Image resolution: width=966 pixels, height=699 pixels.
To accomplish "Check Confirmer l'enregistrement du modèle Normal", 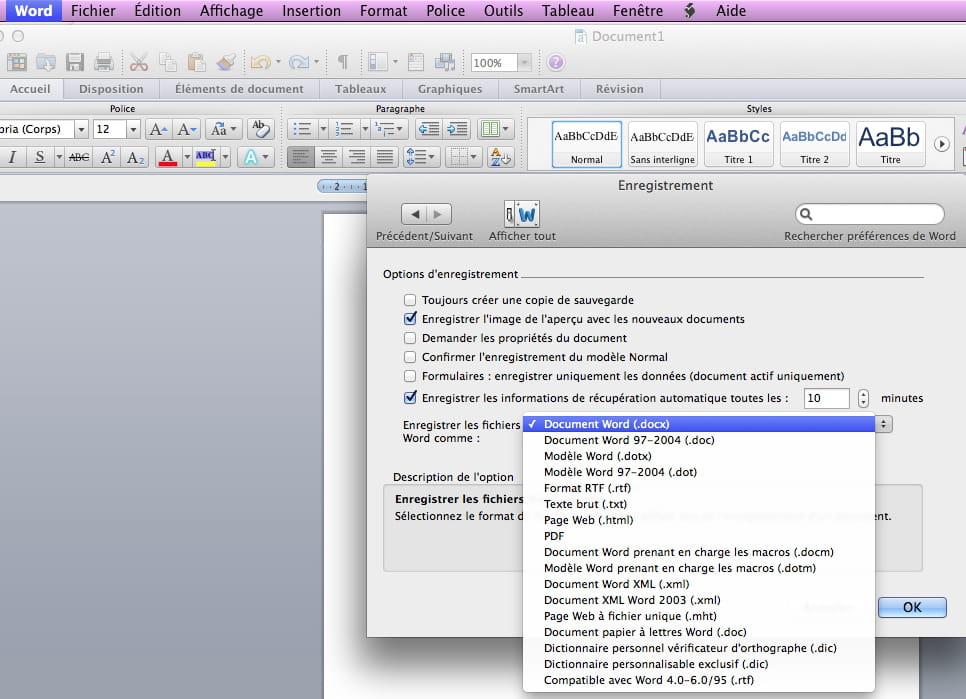I will [410, 357].
